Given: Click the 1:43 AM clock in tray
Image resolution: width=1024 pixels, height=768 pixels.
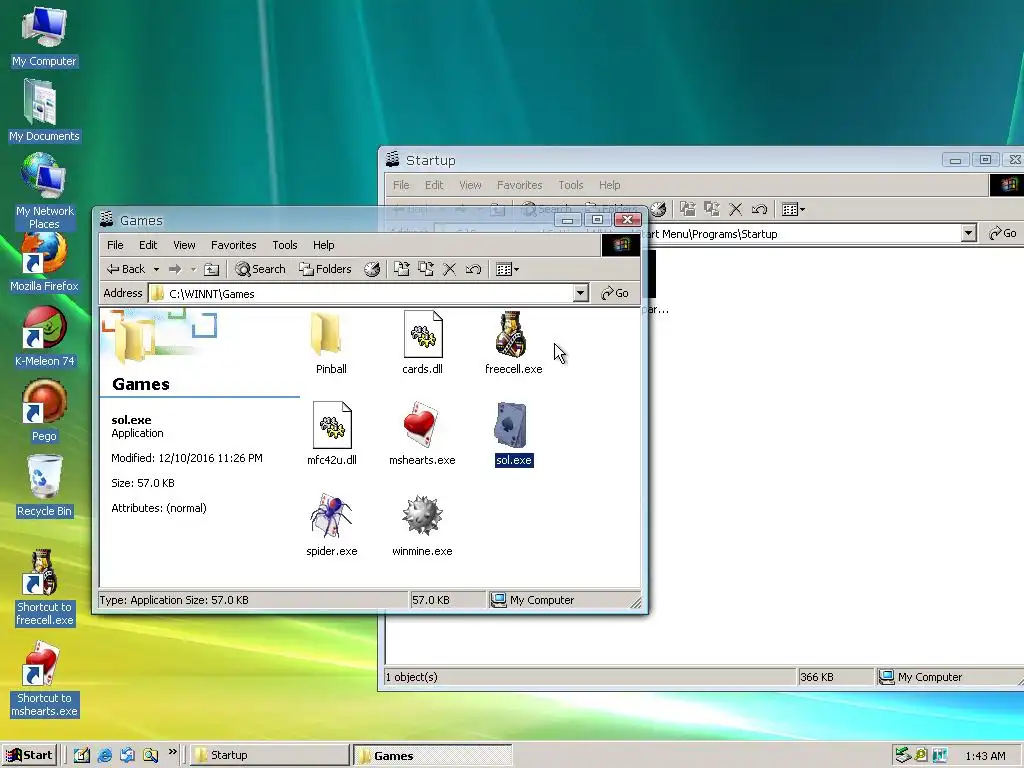Looking at the screenshot, I should (x=985, y=756).
